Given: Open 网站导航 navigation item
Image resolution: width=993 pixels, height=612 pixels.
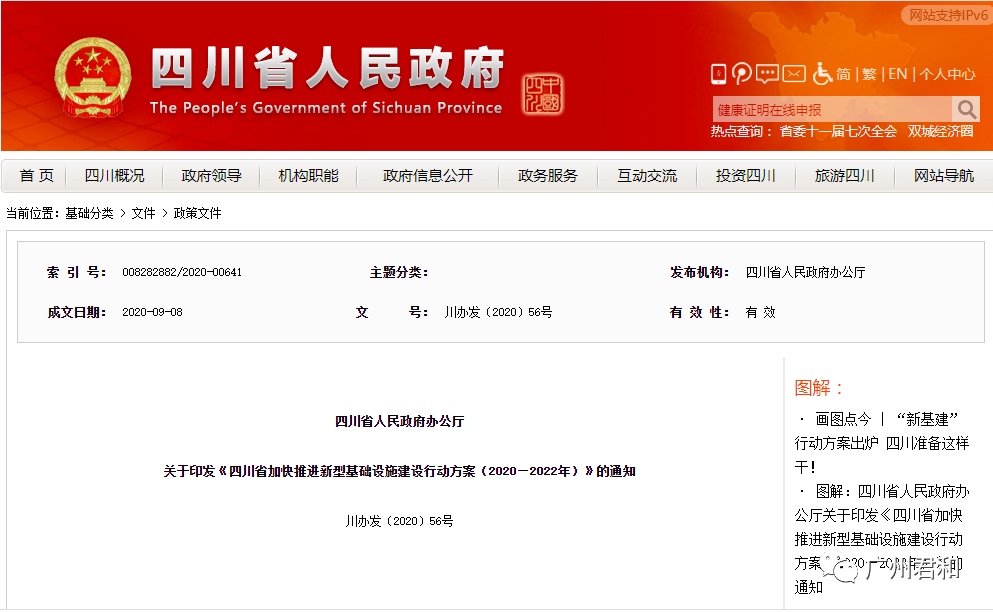Looking at the screenshot, I should 944,175.
